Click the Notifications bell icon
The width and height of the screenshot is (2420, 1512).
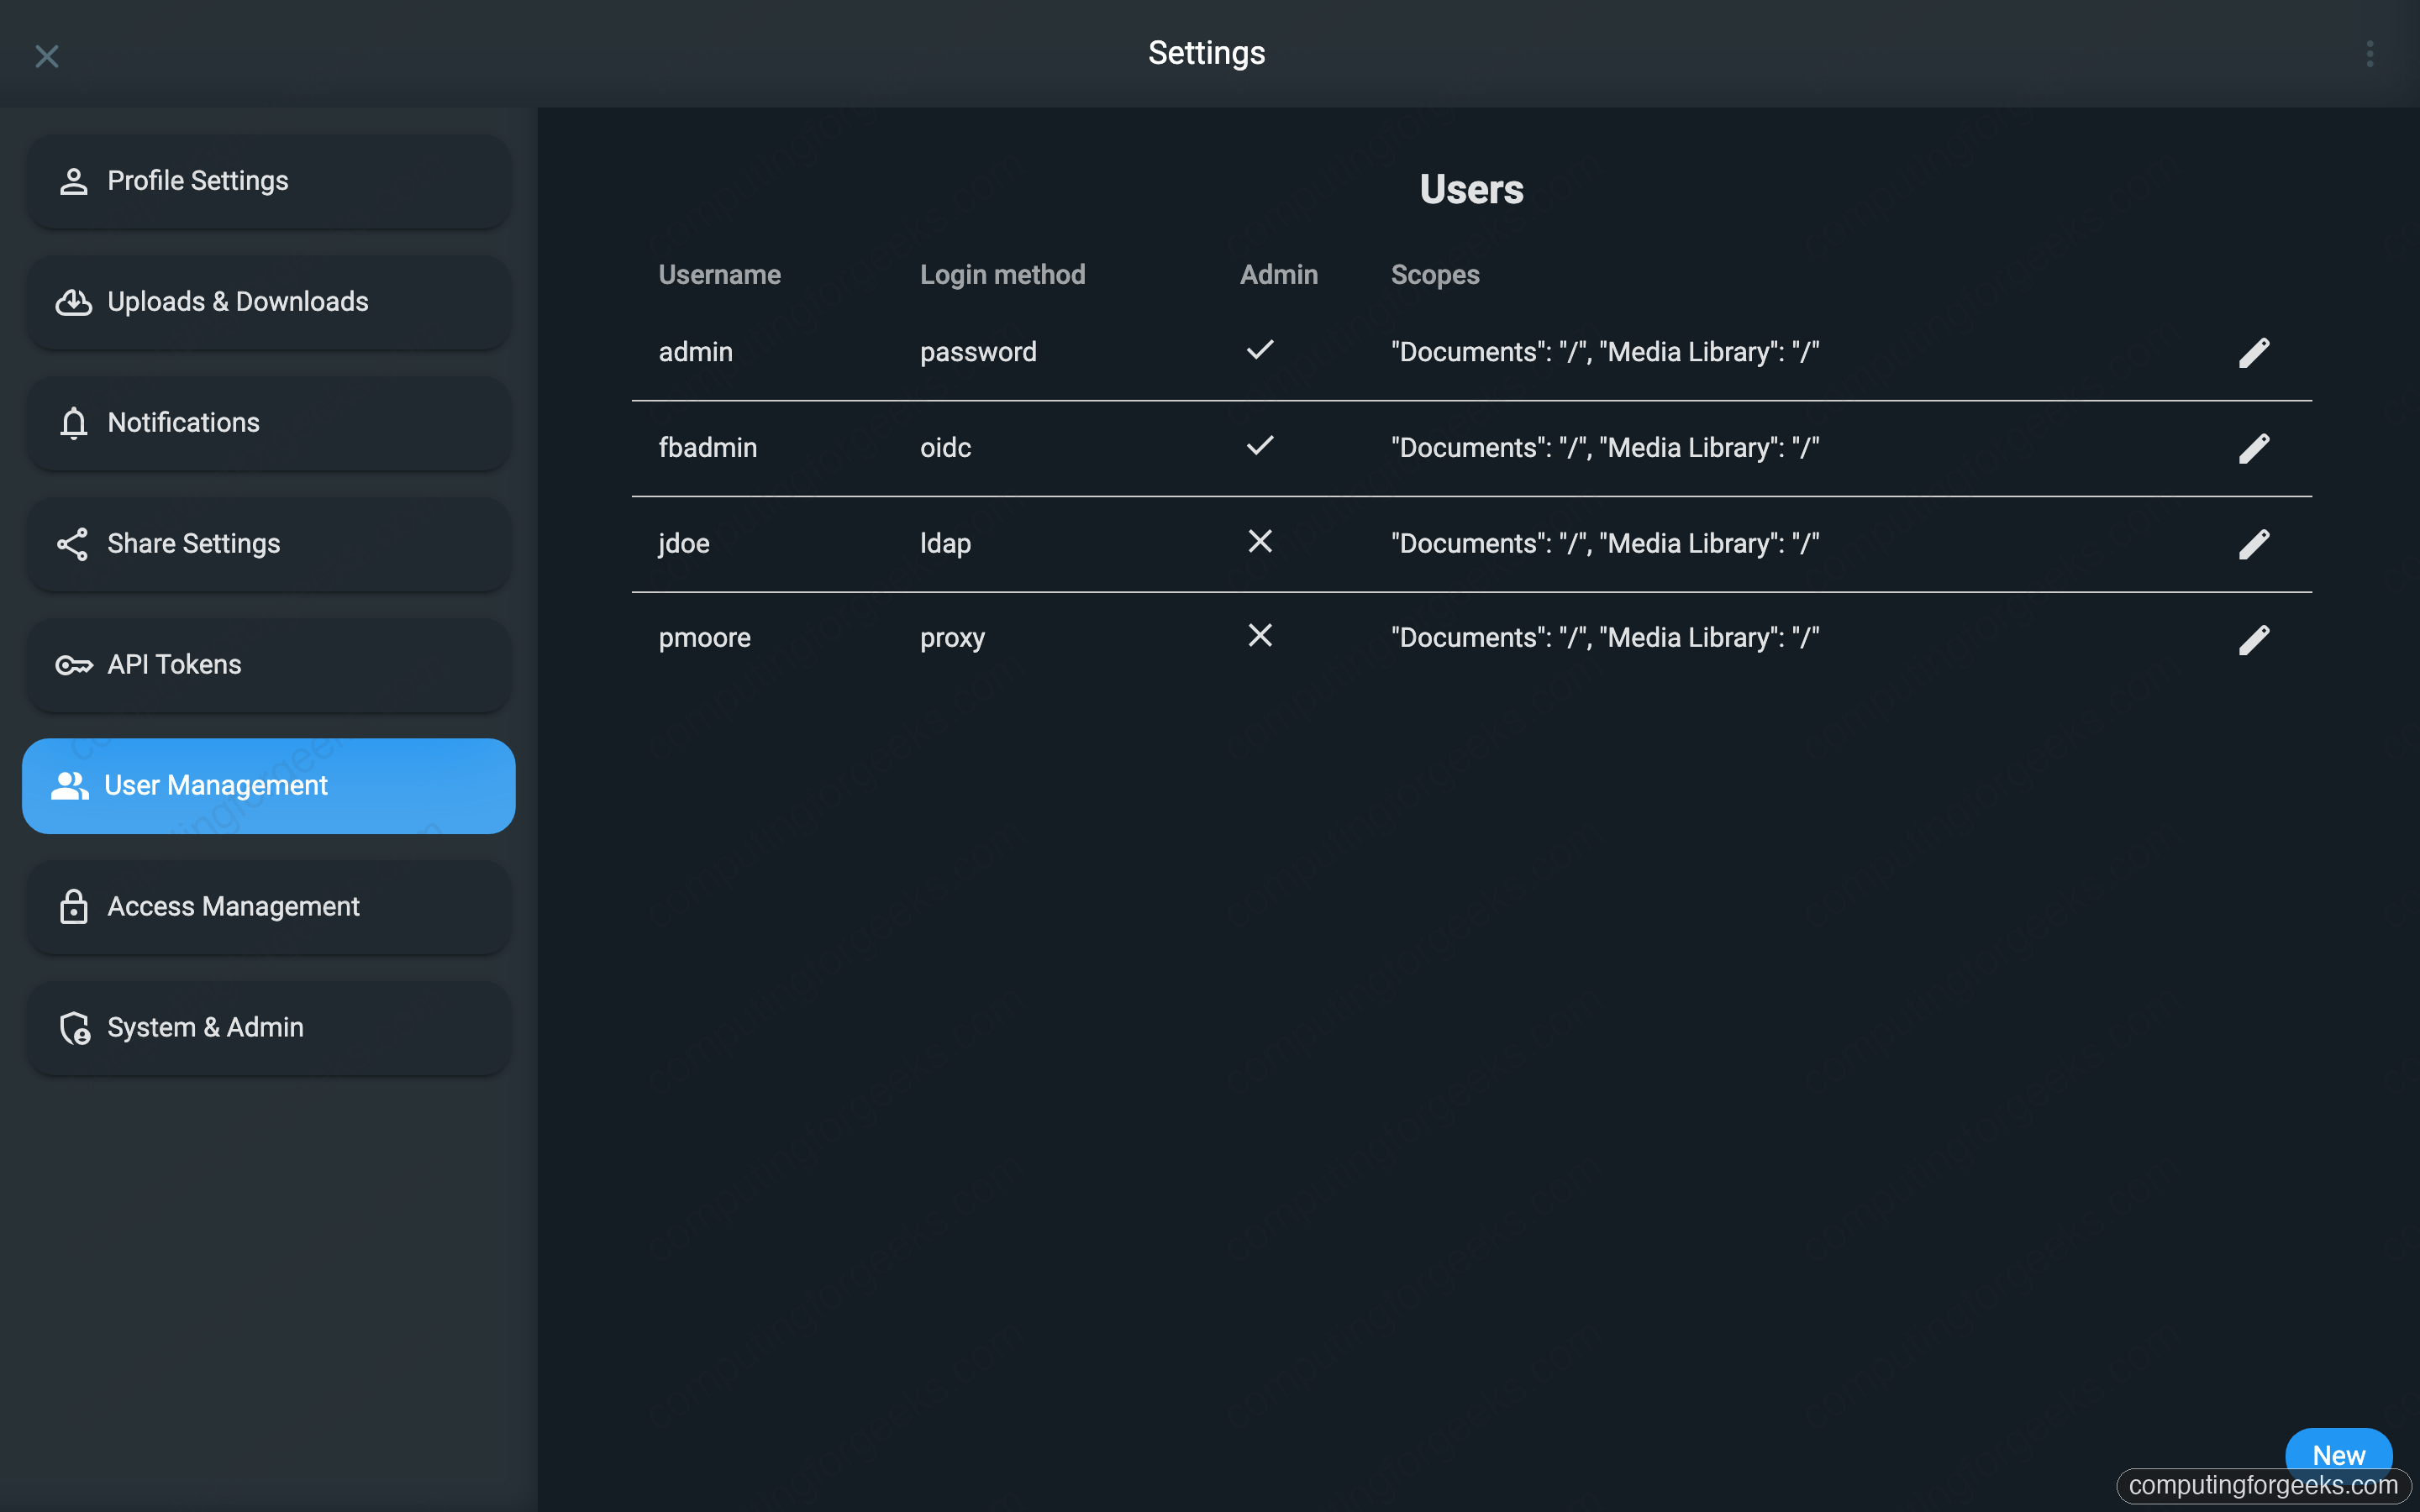73,423
